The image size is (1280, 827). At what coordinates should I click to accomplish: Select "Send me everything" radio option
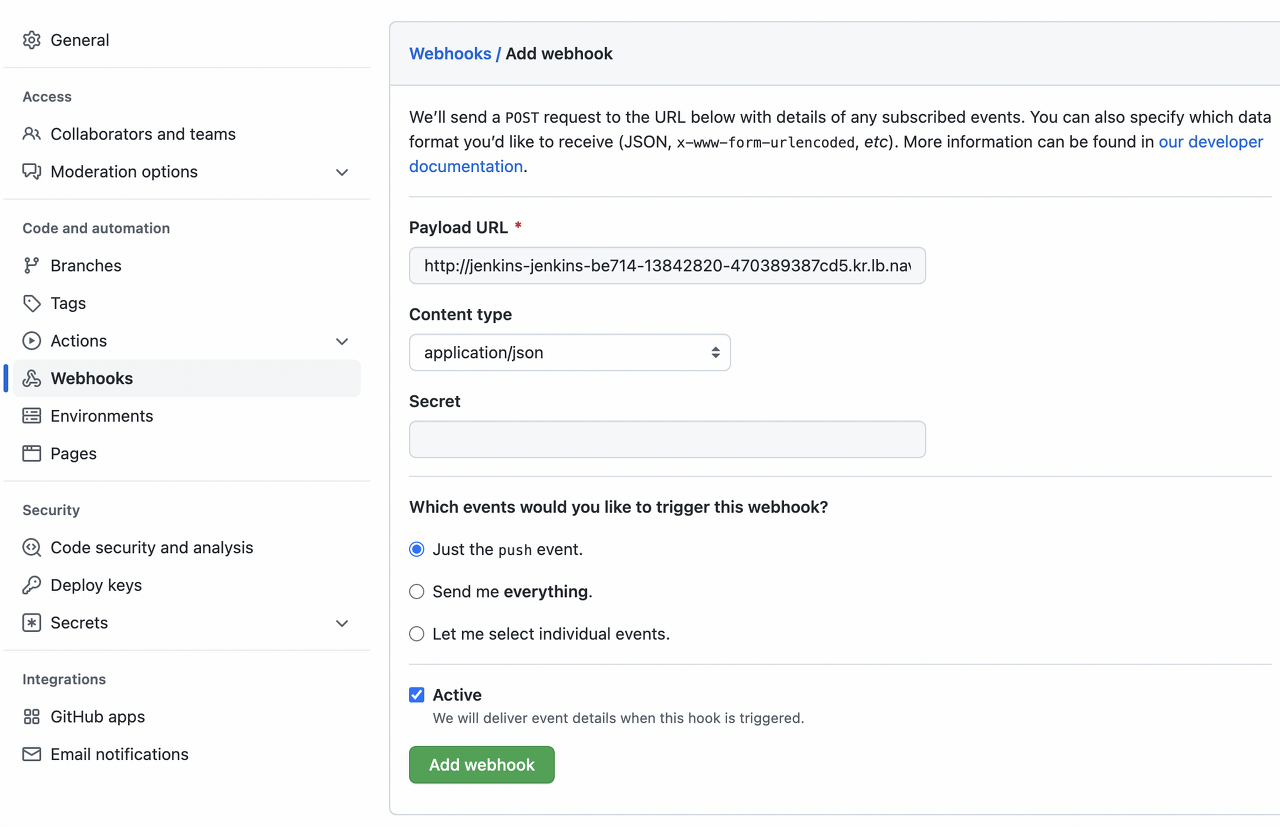point(417,592)
